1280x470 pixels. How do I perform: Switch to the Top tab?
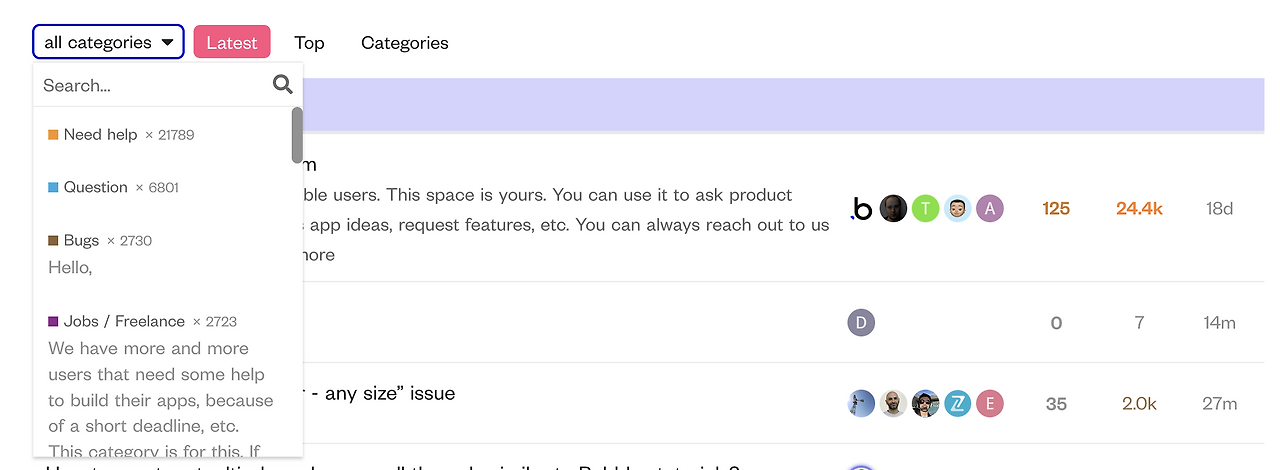309,42
